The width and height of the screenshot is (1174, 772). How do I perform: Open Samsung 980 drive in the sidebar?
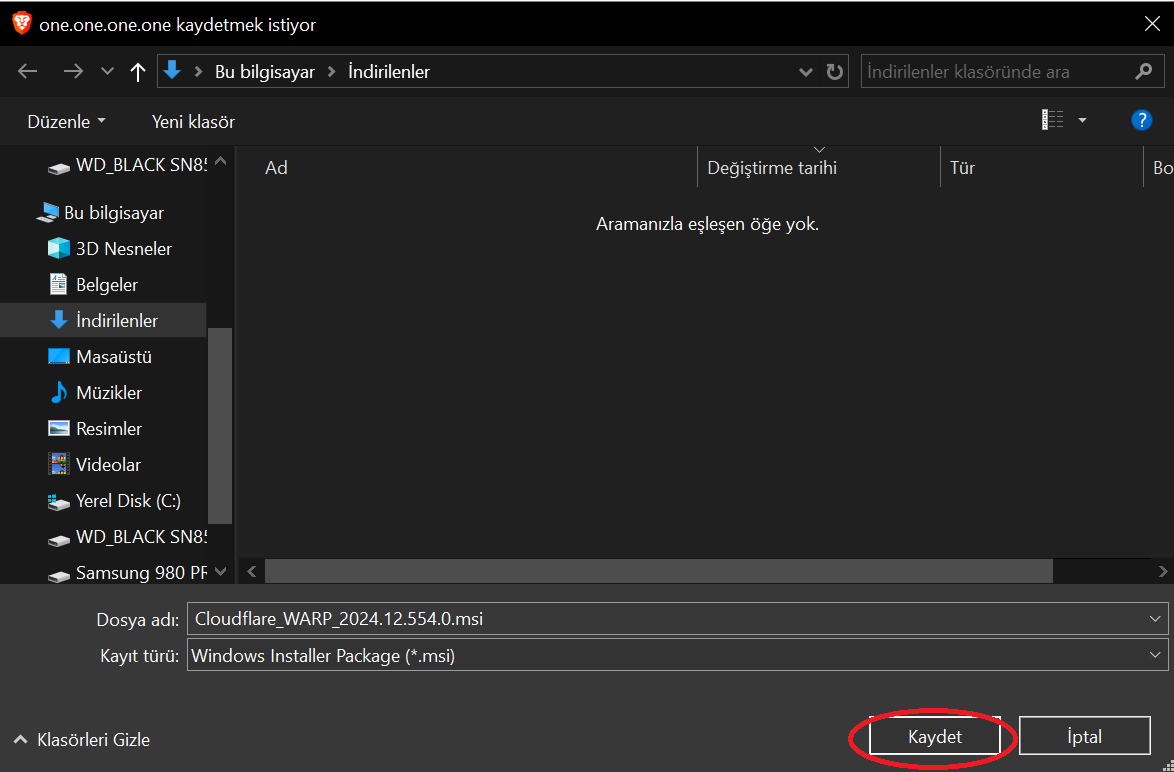(x=141, y=573)
